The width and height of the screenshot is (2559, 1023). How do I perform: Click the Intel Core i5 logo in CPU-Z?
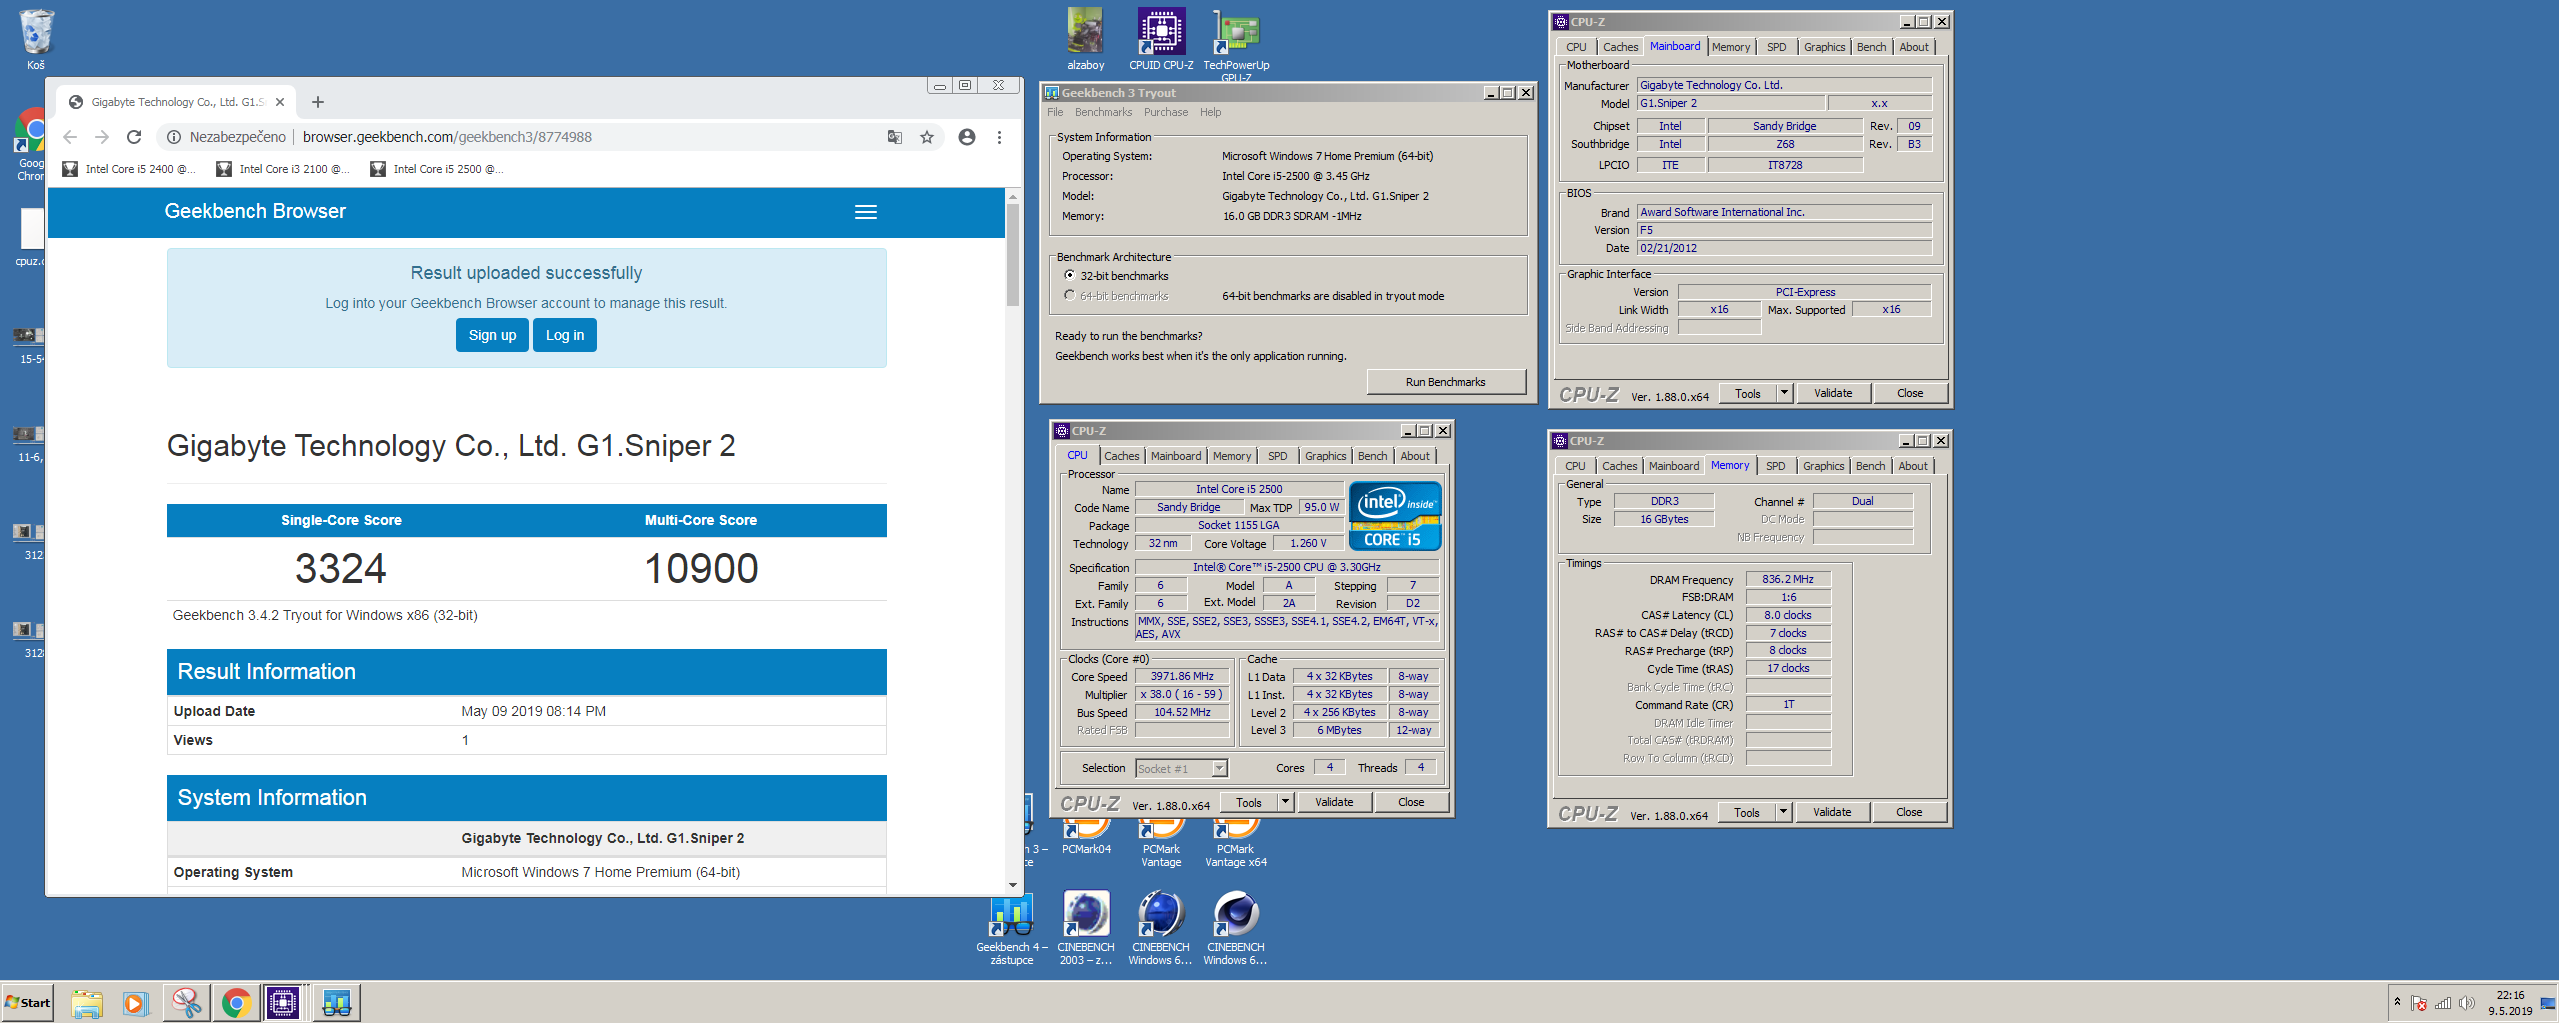coord(1394,516)
